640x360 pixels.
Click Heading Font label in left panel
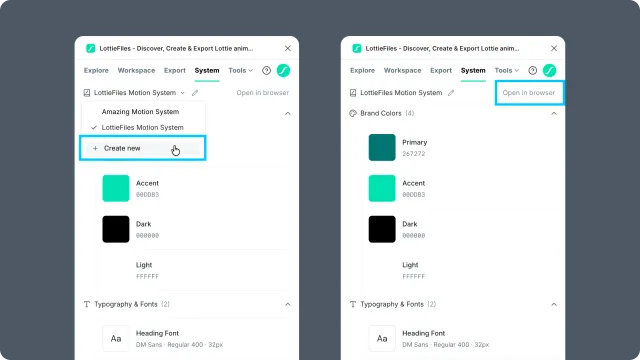click(x=157, y=333)
